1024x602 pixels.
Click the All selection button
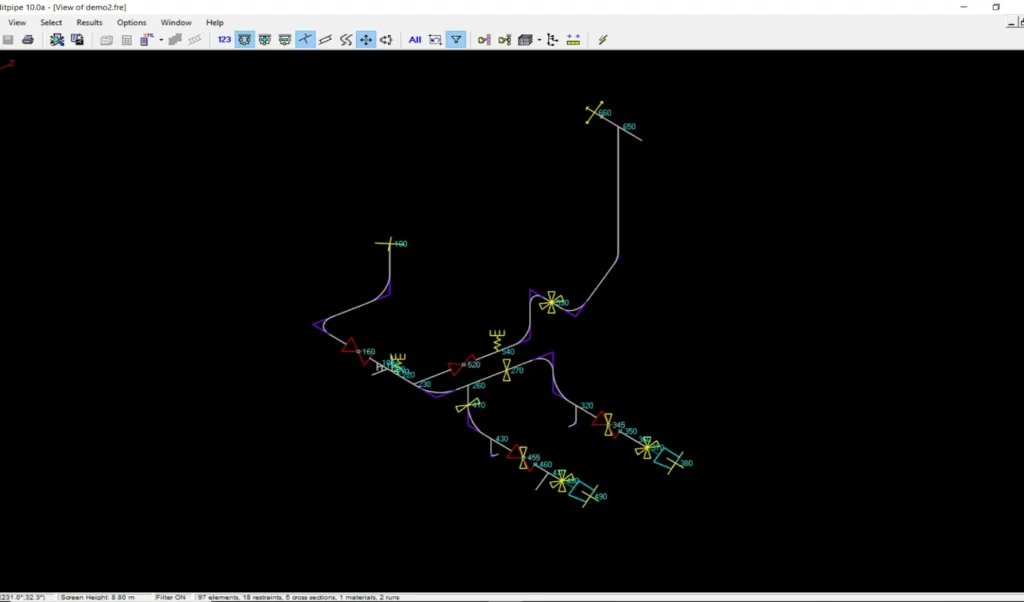pyautogui.click(x=413, y=40)
